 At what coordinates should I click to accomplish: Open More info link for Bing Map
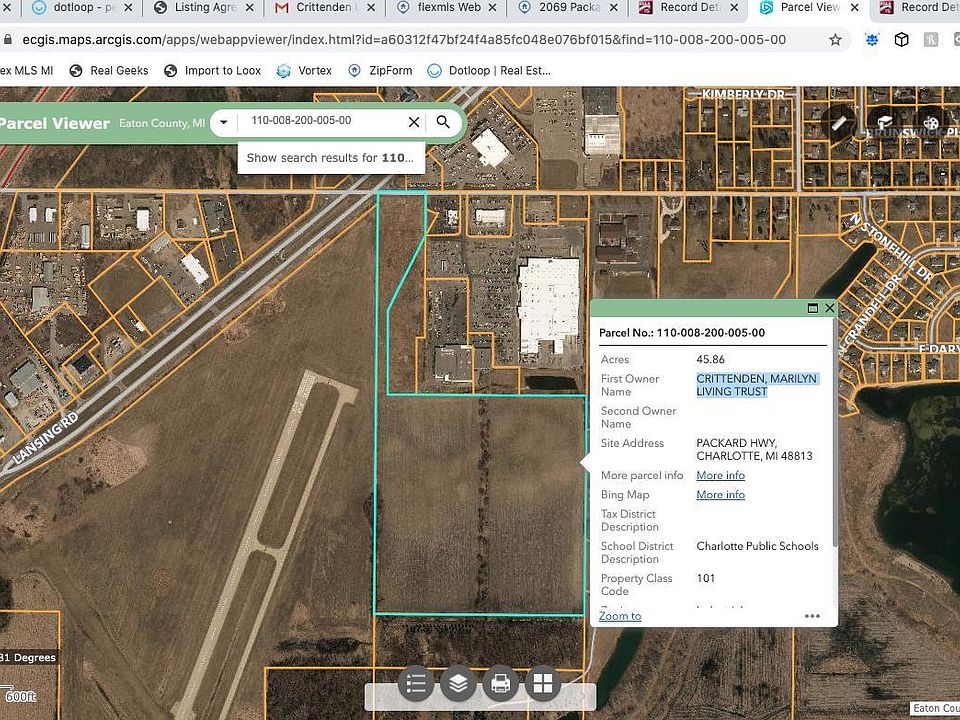point(721,495)
